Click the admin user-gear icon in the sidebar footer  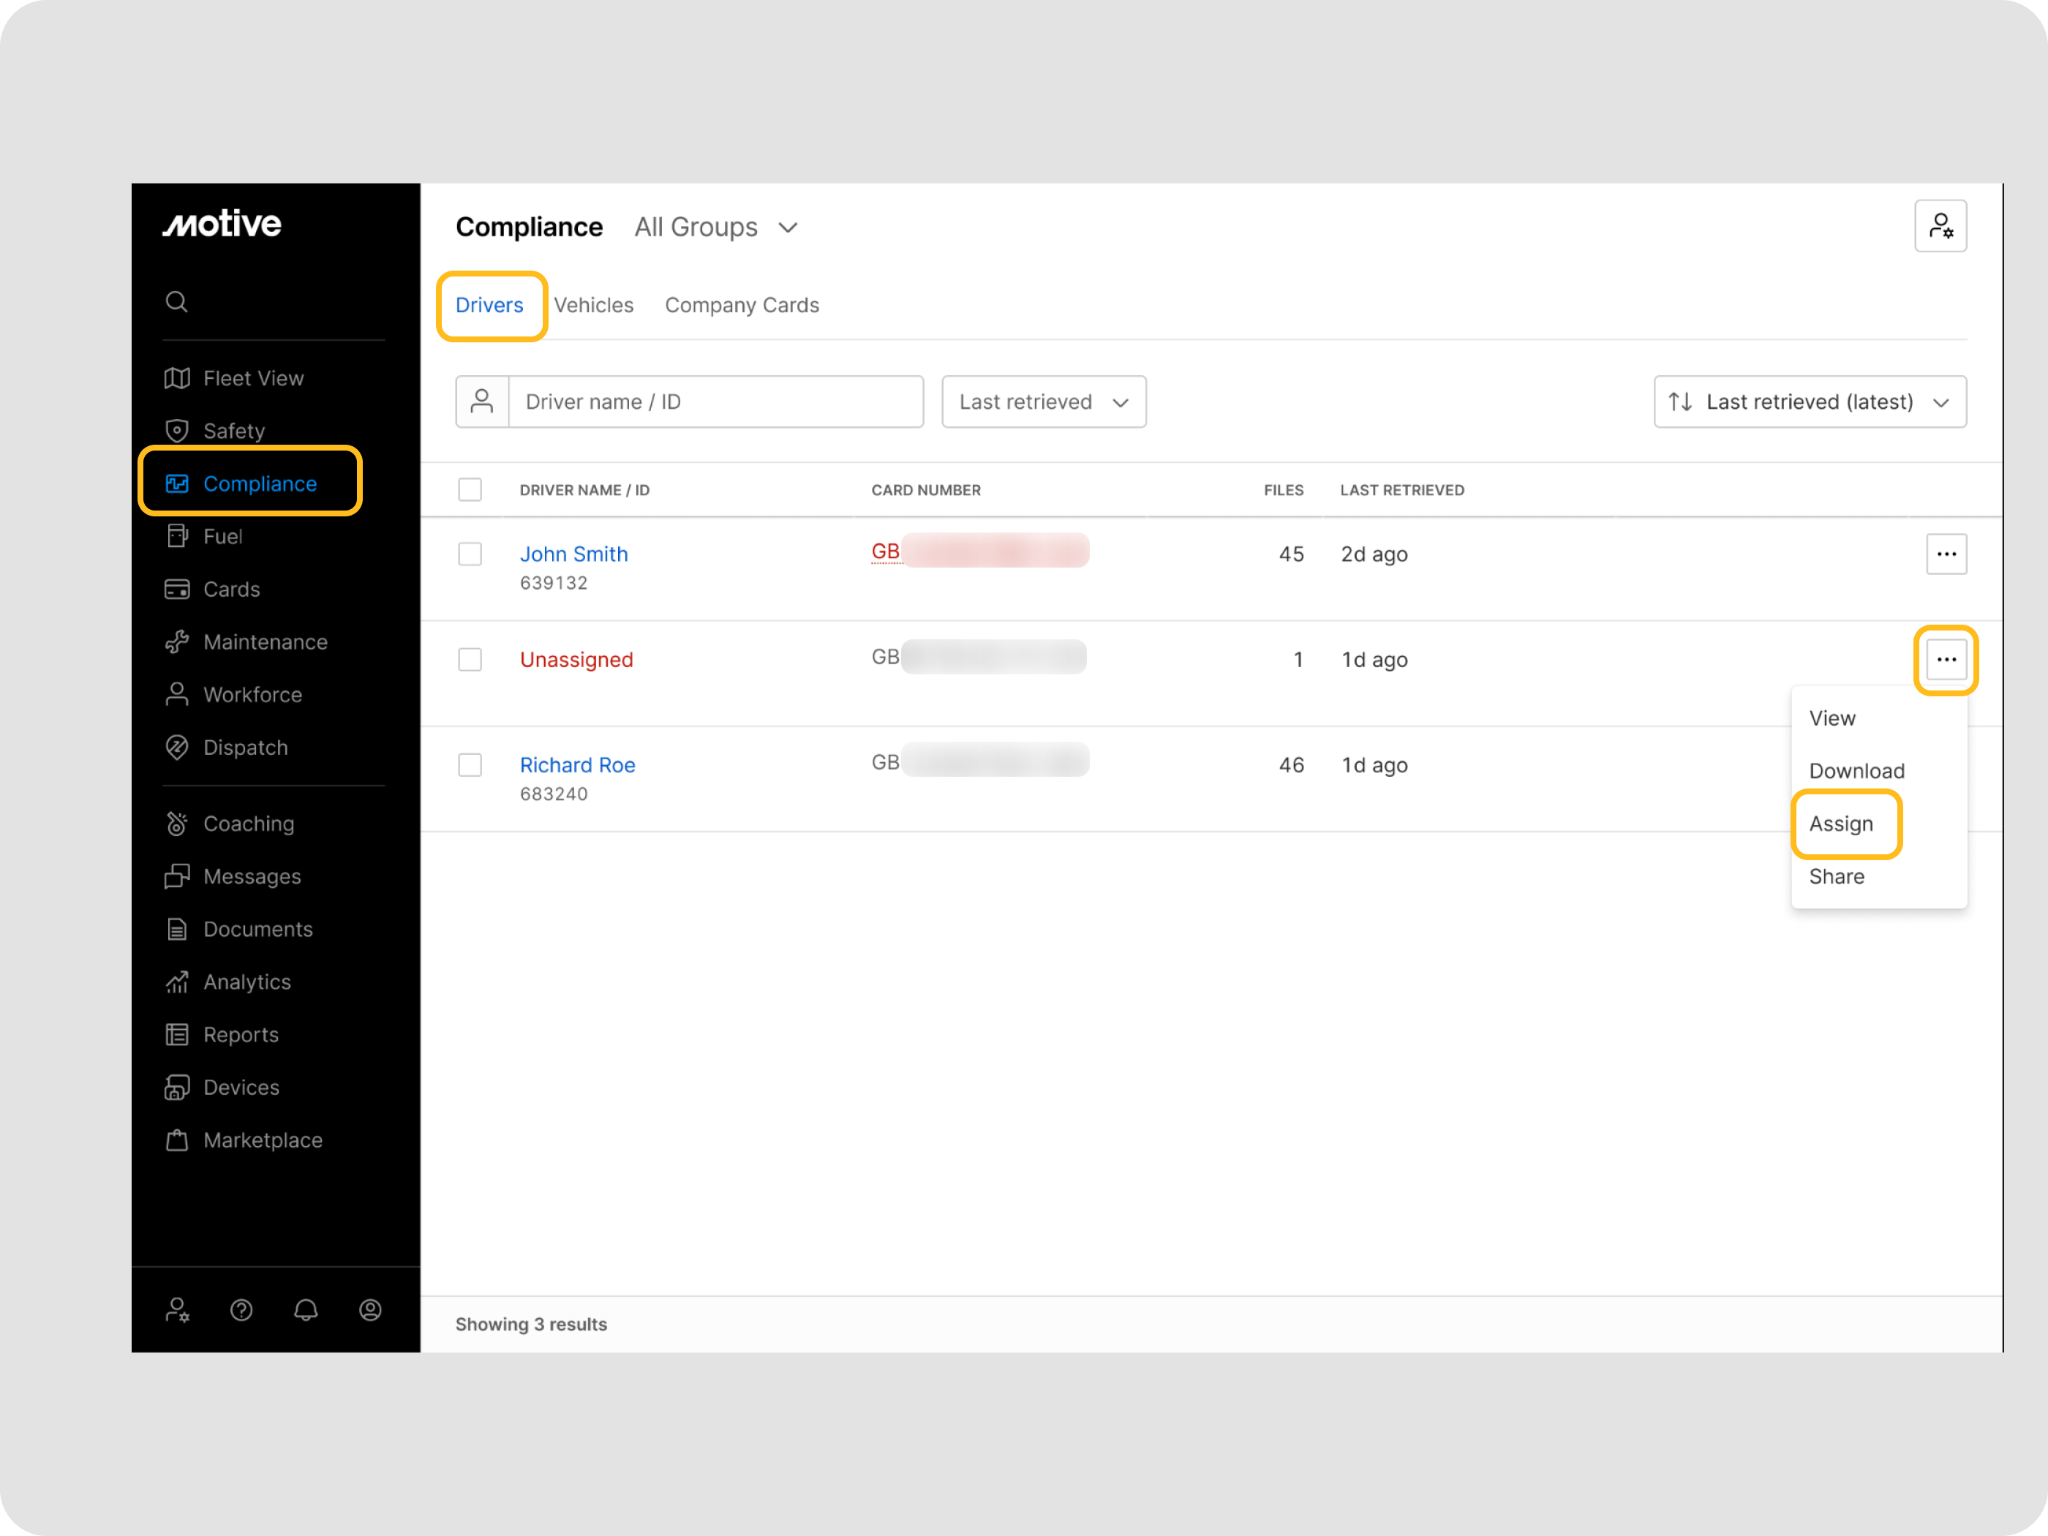click(177, 1310)
